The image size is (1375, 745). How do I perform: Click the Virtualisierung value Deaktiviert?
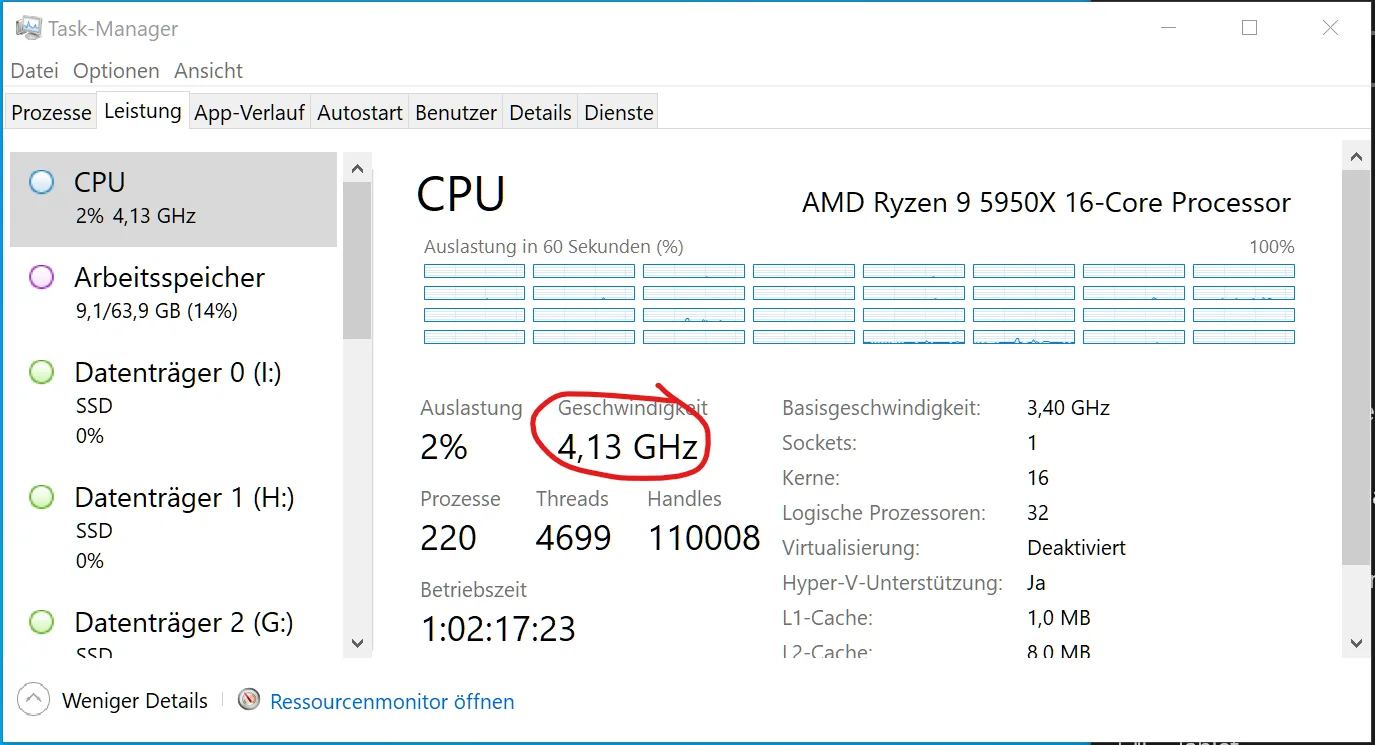pyautogui.click(x=1076, y=548)
